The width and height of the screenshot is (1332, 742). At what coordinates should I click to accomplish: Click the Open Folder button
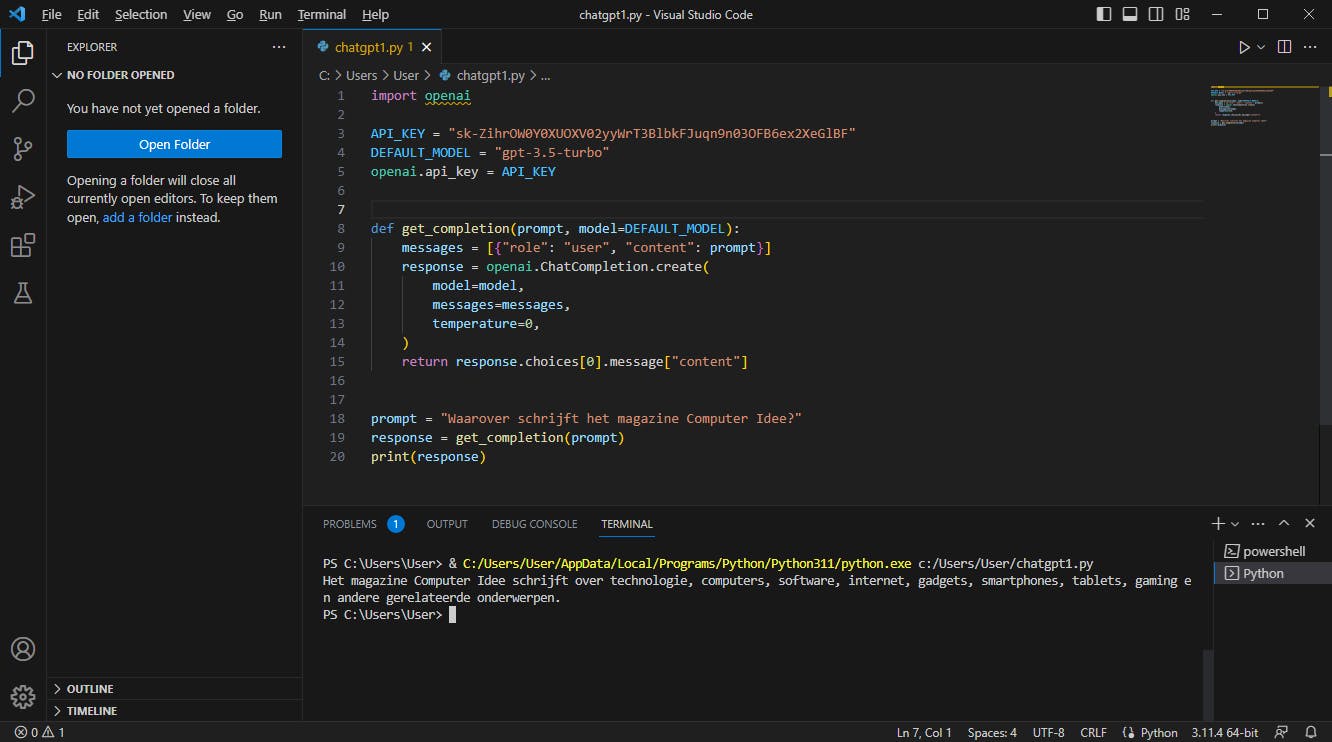174,144
